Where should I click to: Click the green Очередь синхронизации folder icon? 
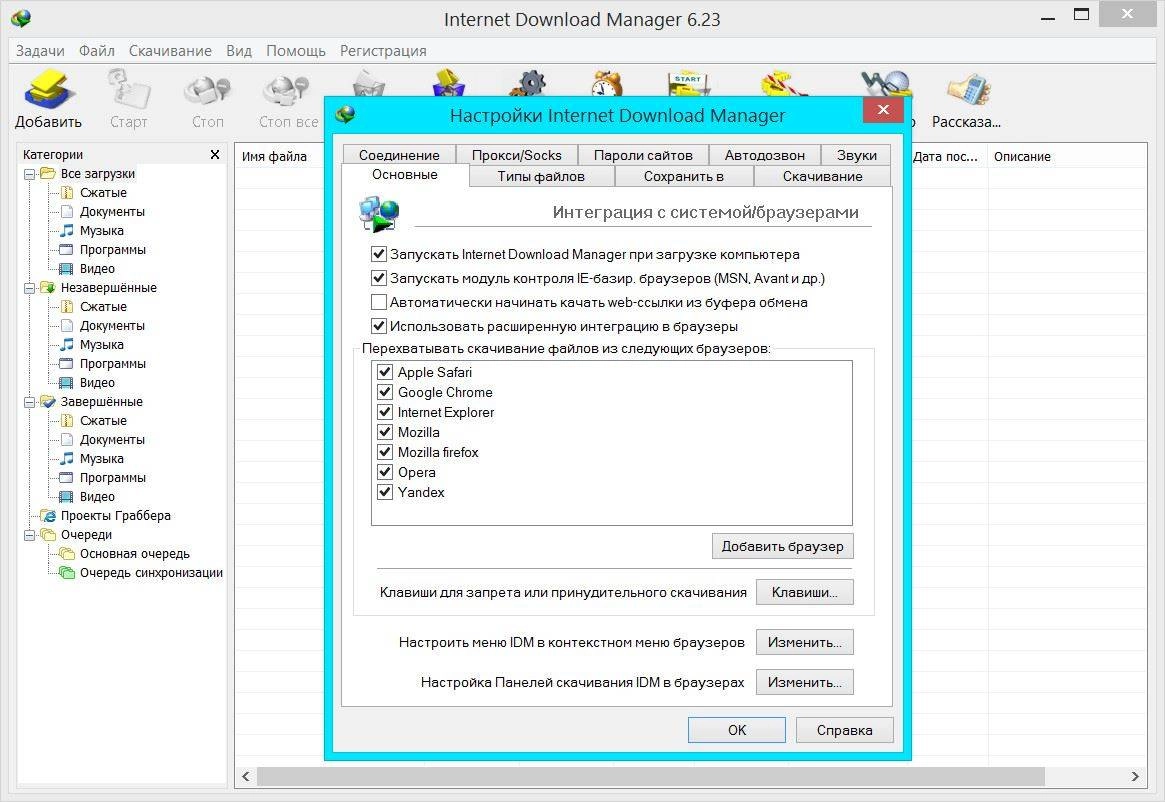click(x=67, y=572)
